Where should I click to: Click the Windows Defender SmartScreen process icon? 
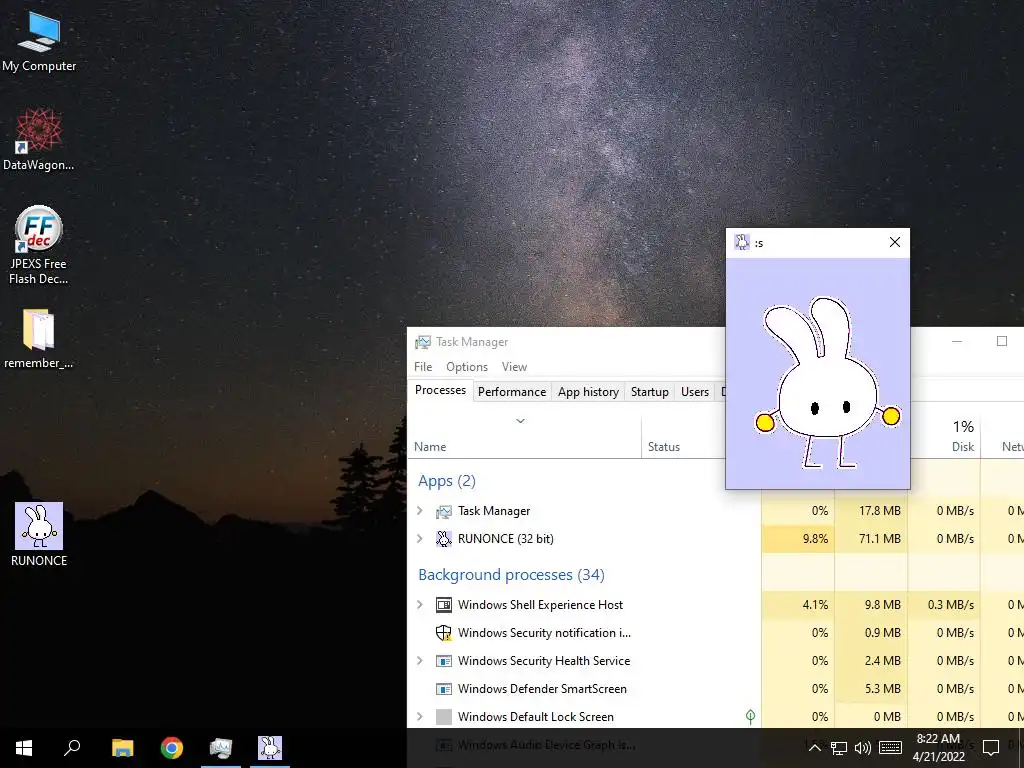(x=443, y=689)
